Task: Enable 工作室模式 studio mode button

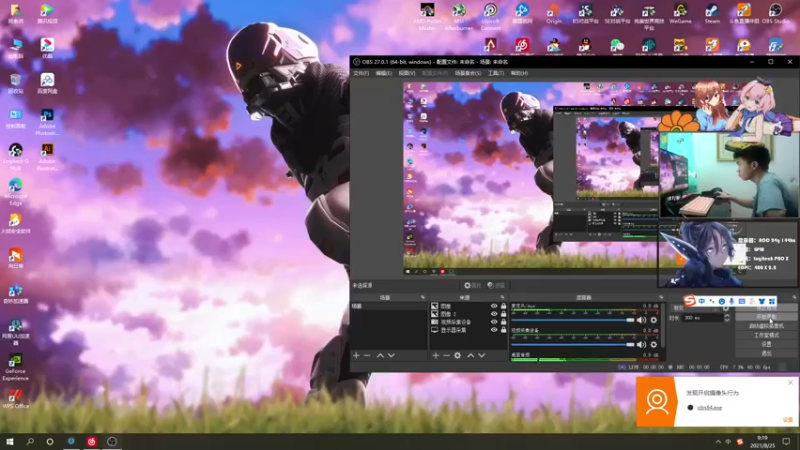Action: (x=766, y=335)
